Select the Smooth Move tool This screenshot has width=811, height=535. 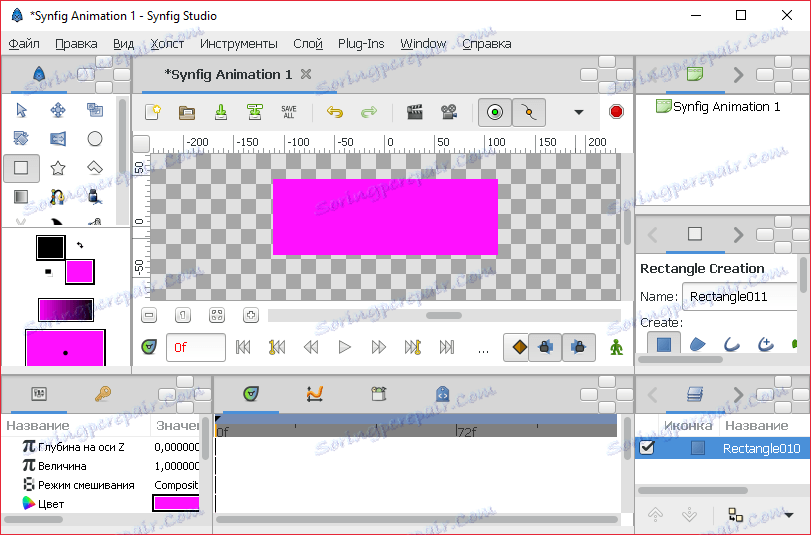click(x=58, y=110)
